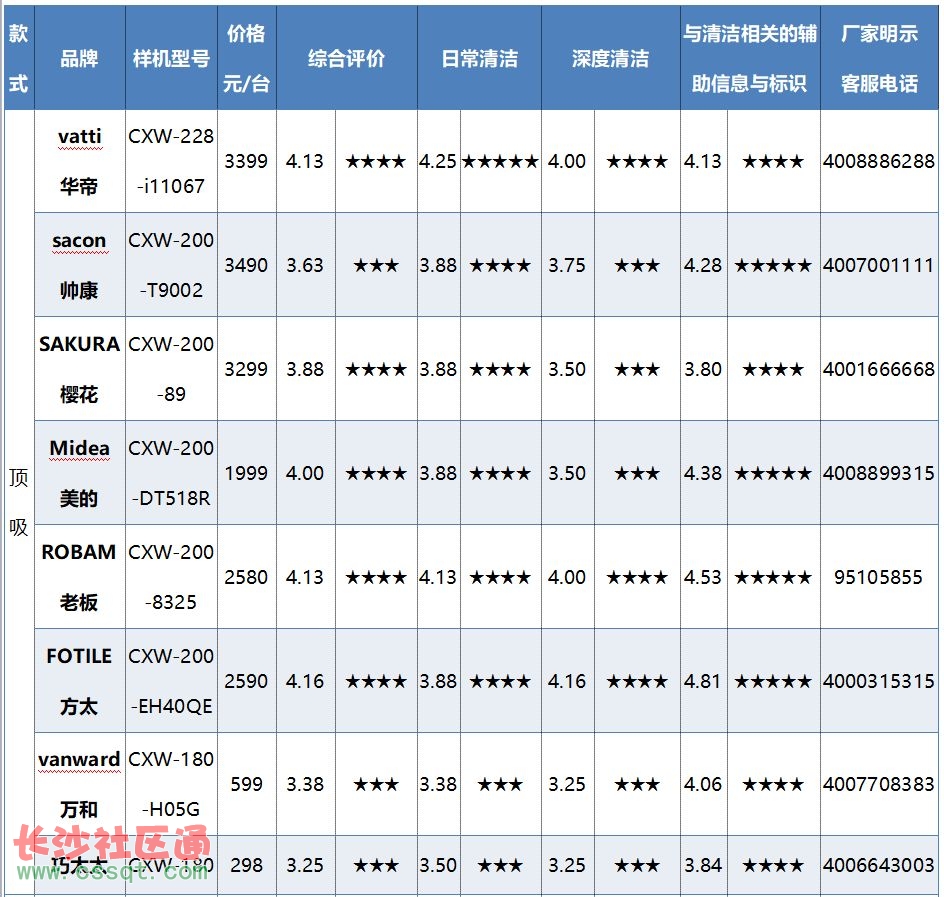The width and height of the screenshot is (944, 897).
Task: Click ROBAM auxiliary info score 4.53
Action: 703,577
